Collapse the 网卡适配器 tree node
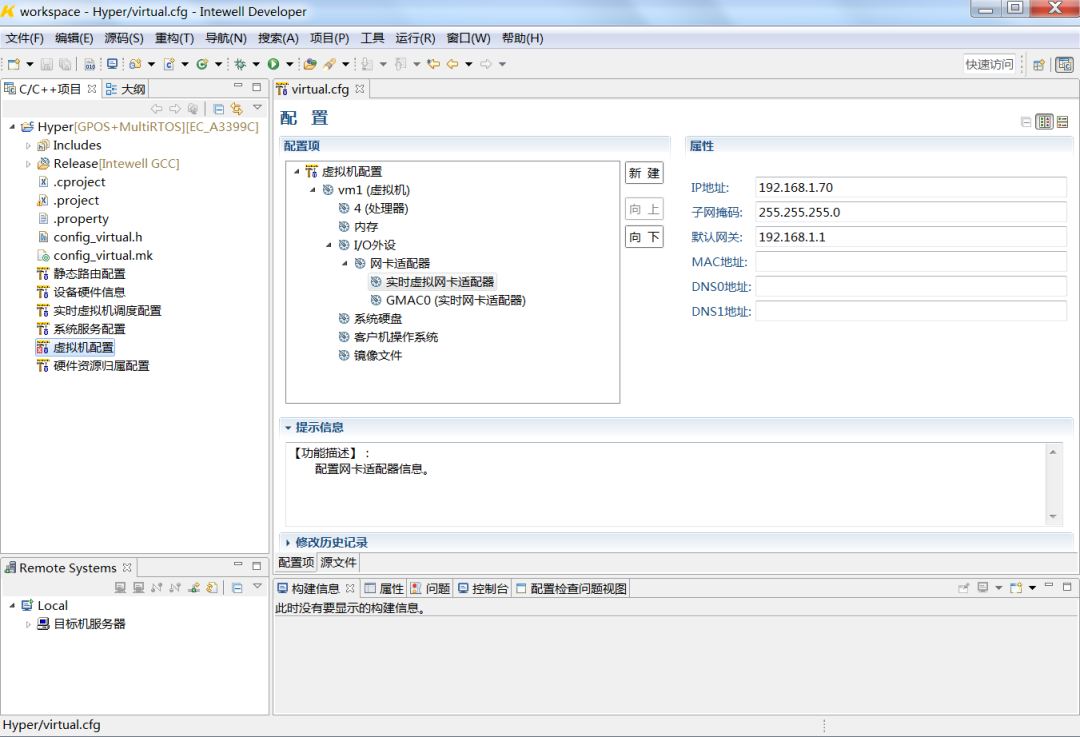Viewport: 1080px width, 737px height. pyautogui.click(x=345, y=262)
